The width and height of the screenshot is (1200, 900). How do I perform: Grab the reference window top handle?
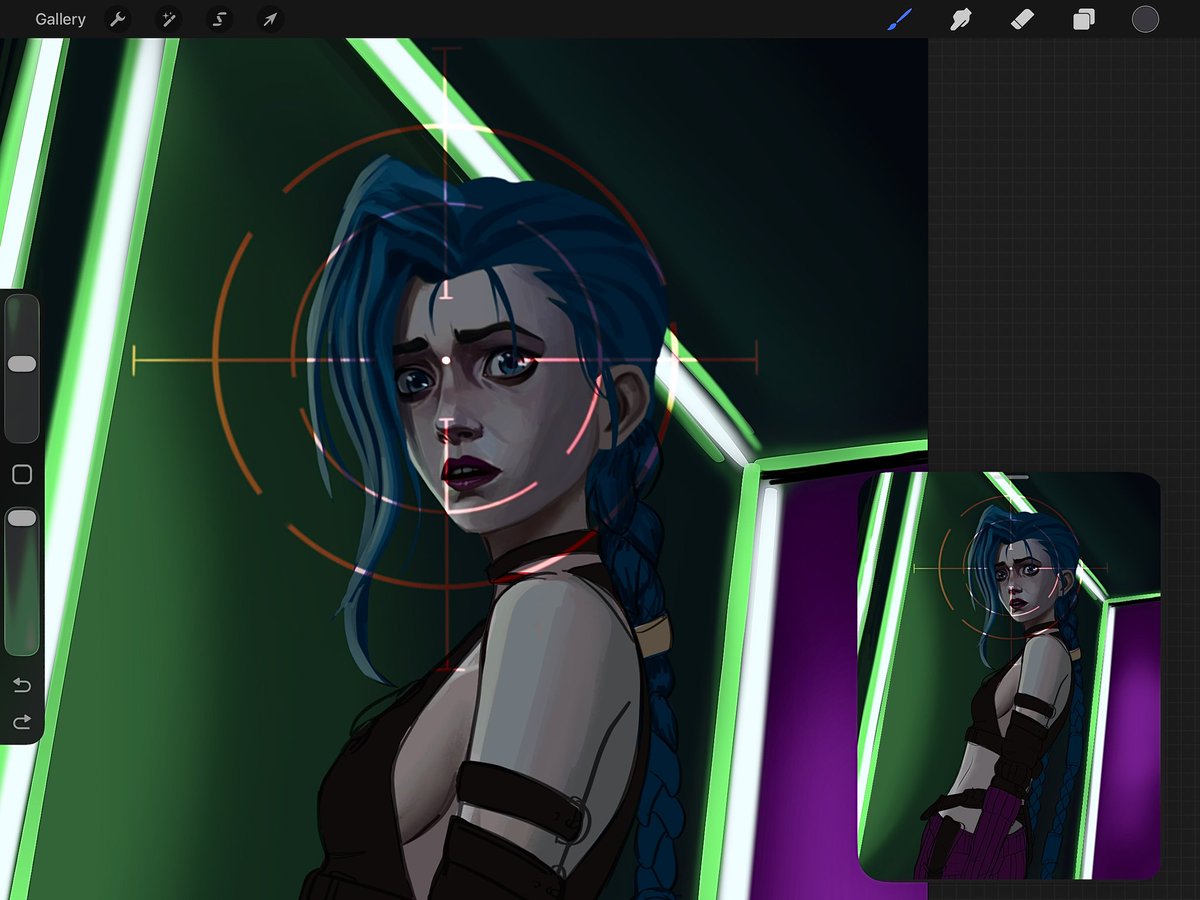(1009, 477)
